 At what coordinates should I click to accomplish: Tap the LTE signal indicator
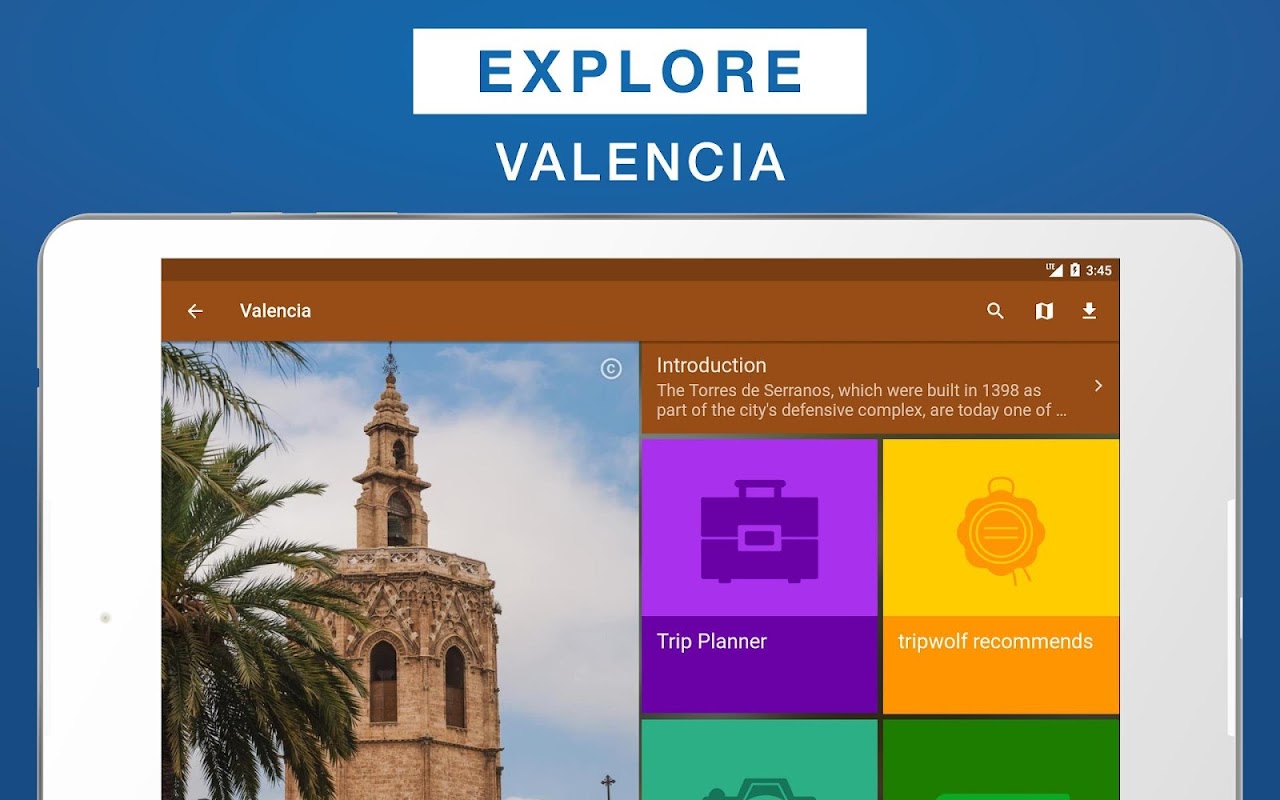tap(1054, 270)
